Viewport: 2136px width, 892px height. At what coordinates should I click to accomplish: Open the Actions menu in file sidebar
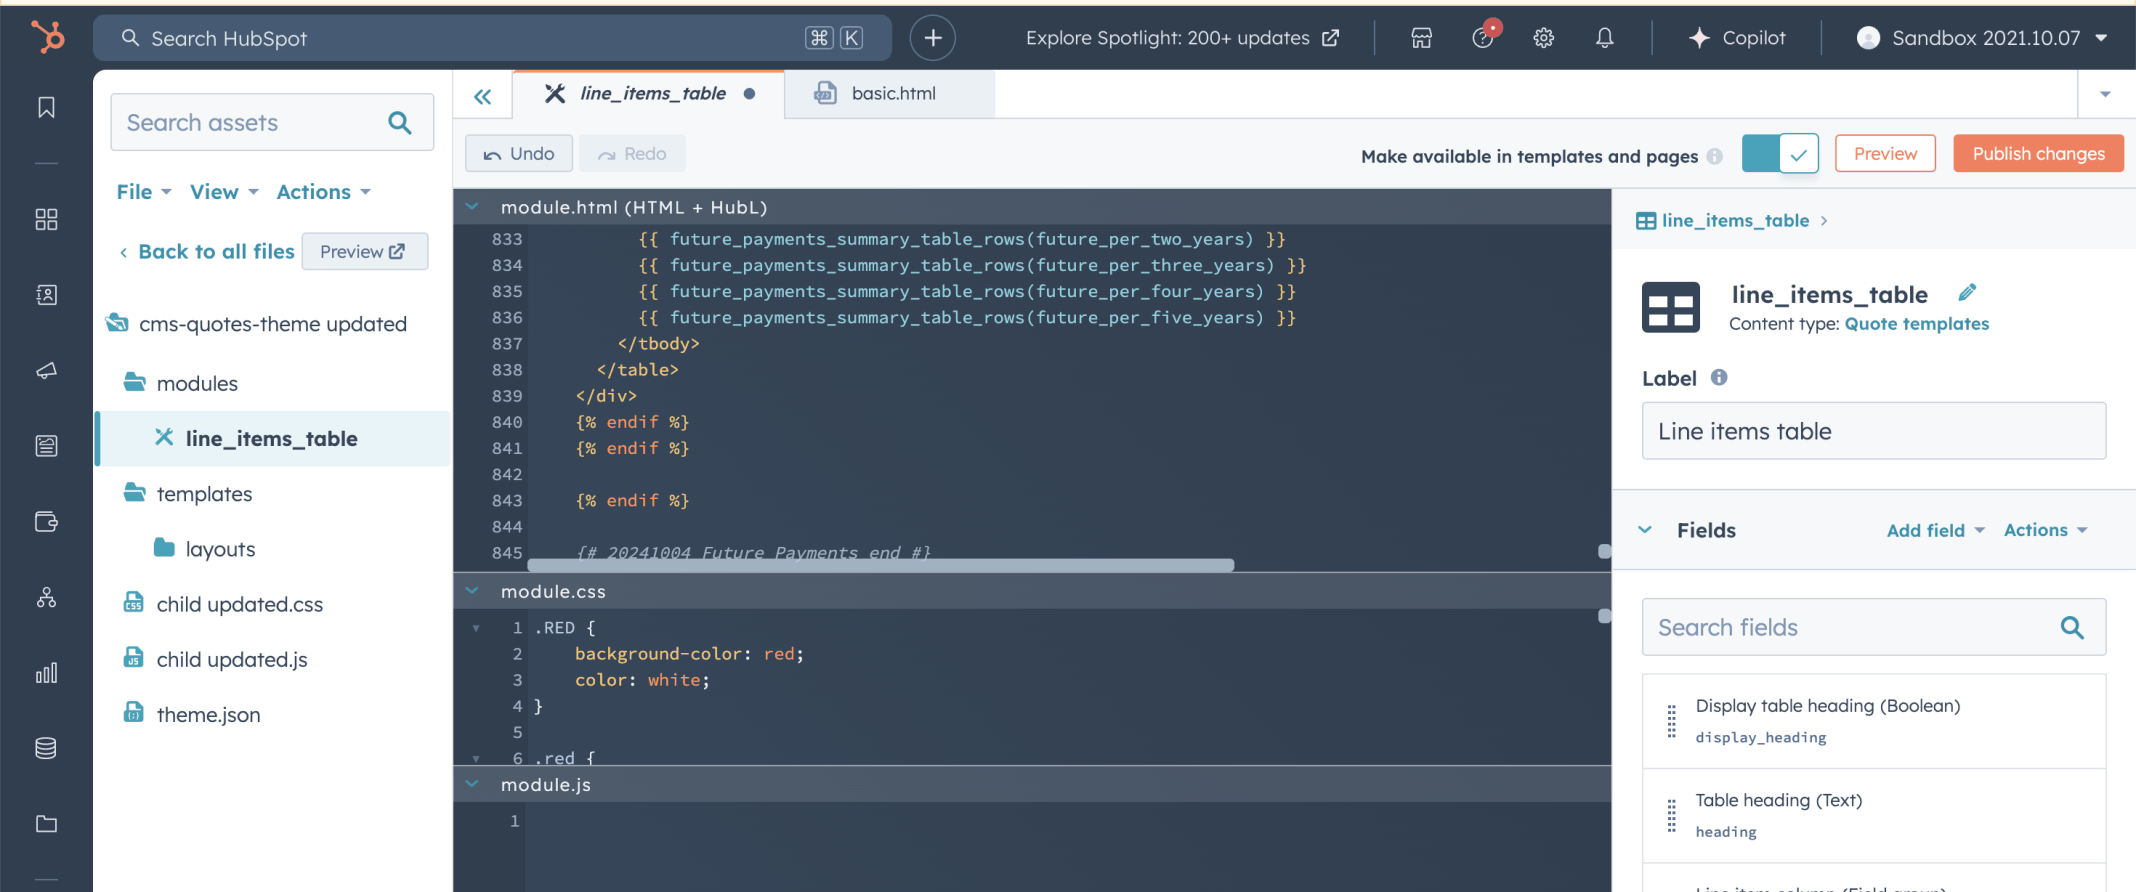(323, 192)
